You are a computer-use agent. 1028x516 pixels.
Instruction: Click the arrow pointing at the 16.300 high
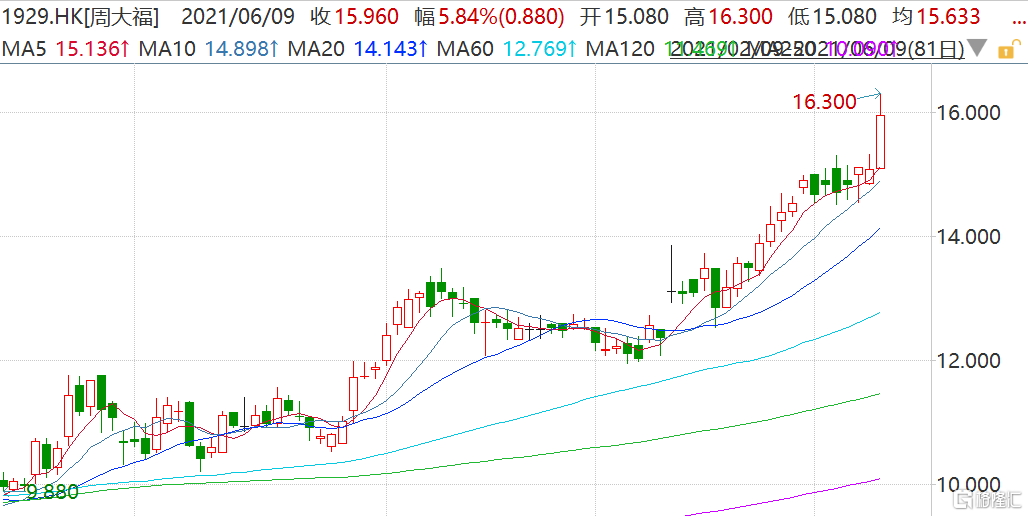pos(870,95)
